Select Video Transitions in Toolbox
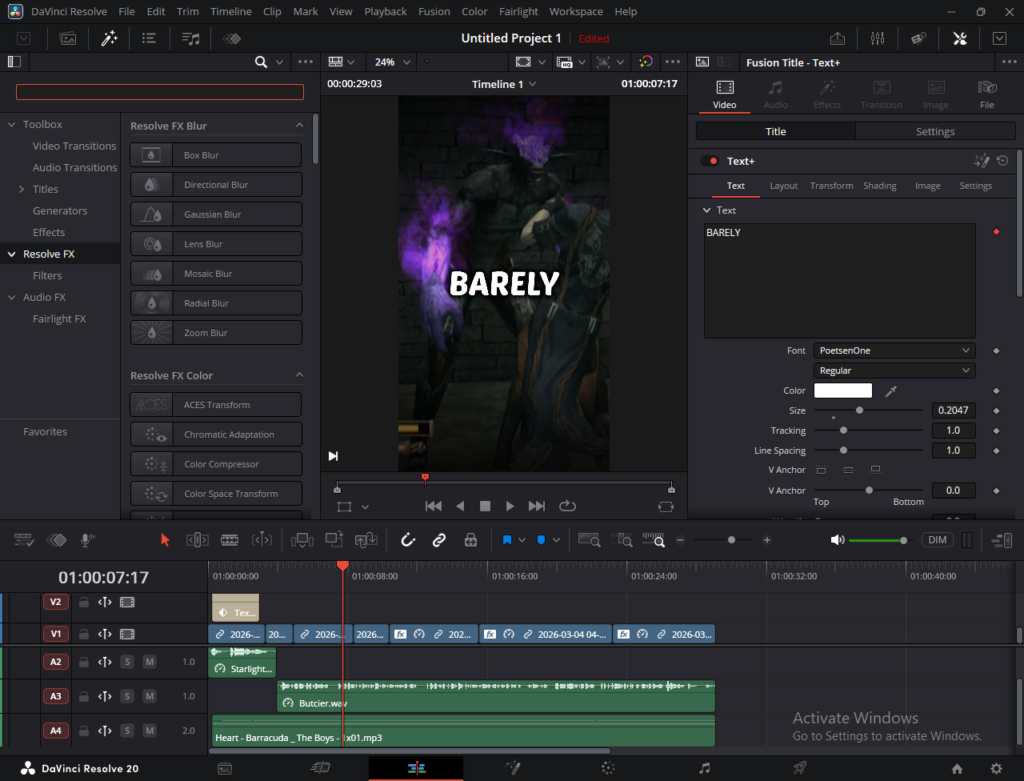Image resolution: width=1024 pixels, height=781 pixels. pyautogui.click(x=74, y=146)
